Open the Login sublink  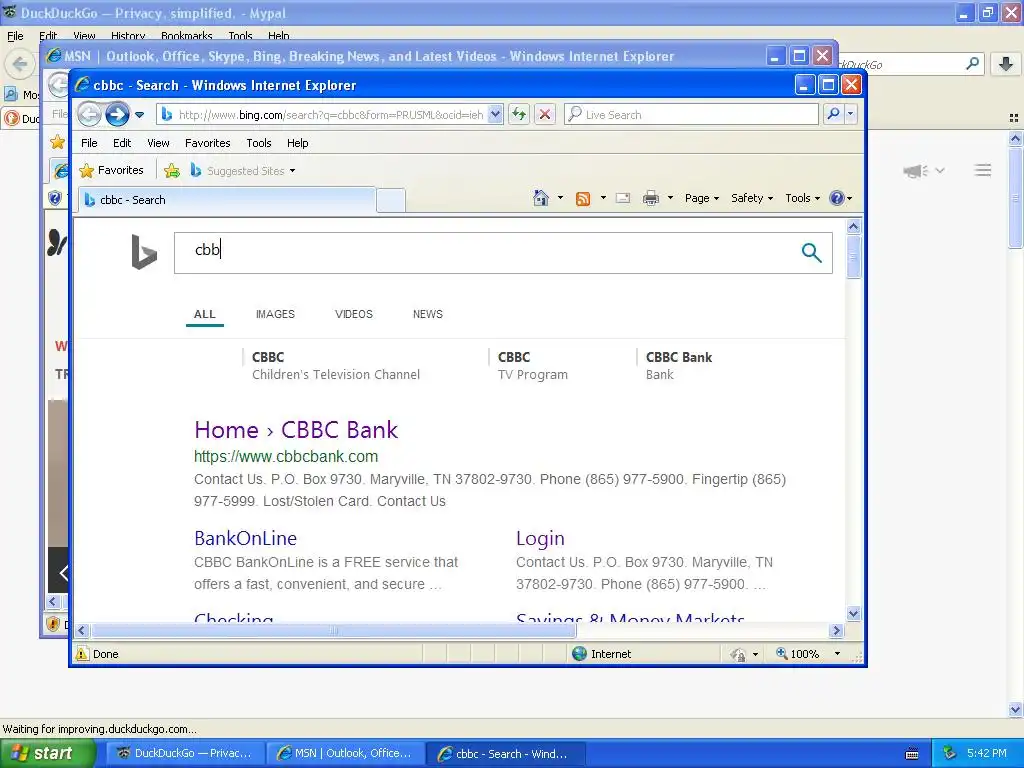540,538
